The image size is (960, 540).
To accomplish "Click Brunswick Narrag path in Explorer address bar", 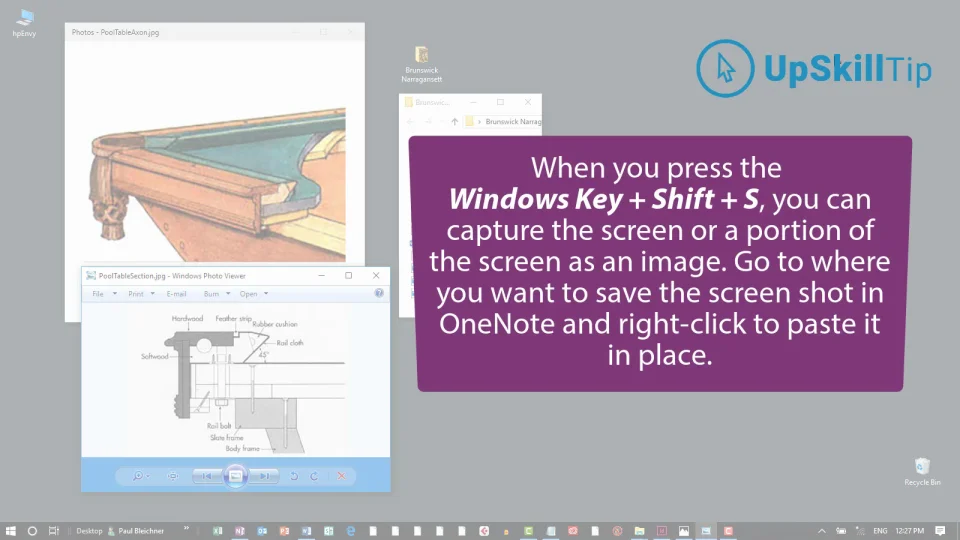I will 513,121.
